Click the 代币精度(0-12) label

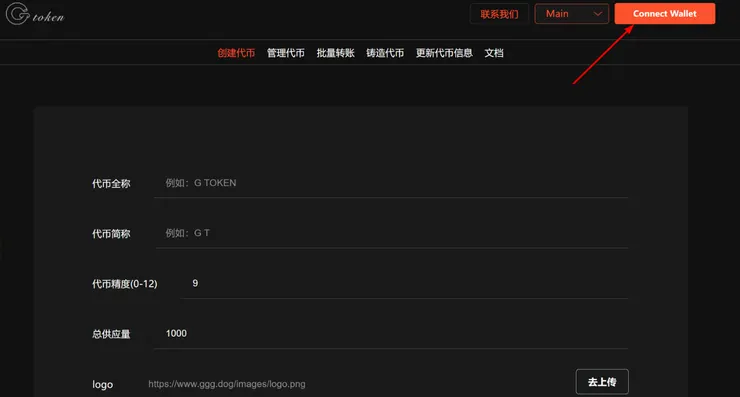click(125, 284)
